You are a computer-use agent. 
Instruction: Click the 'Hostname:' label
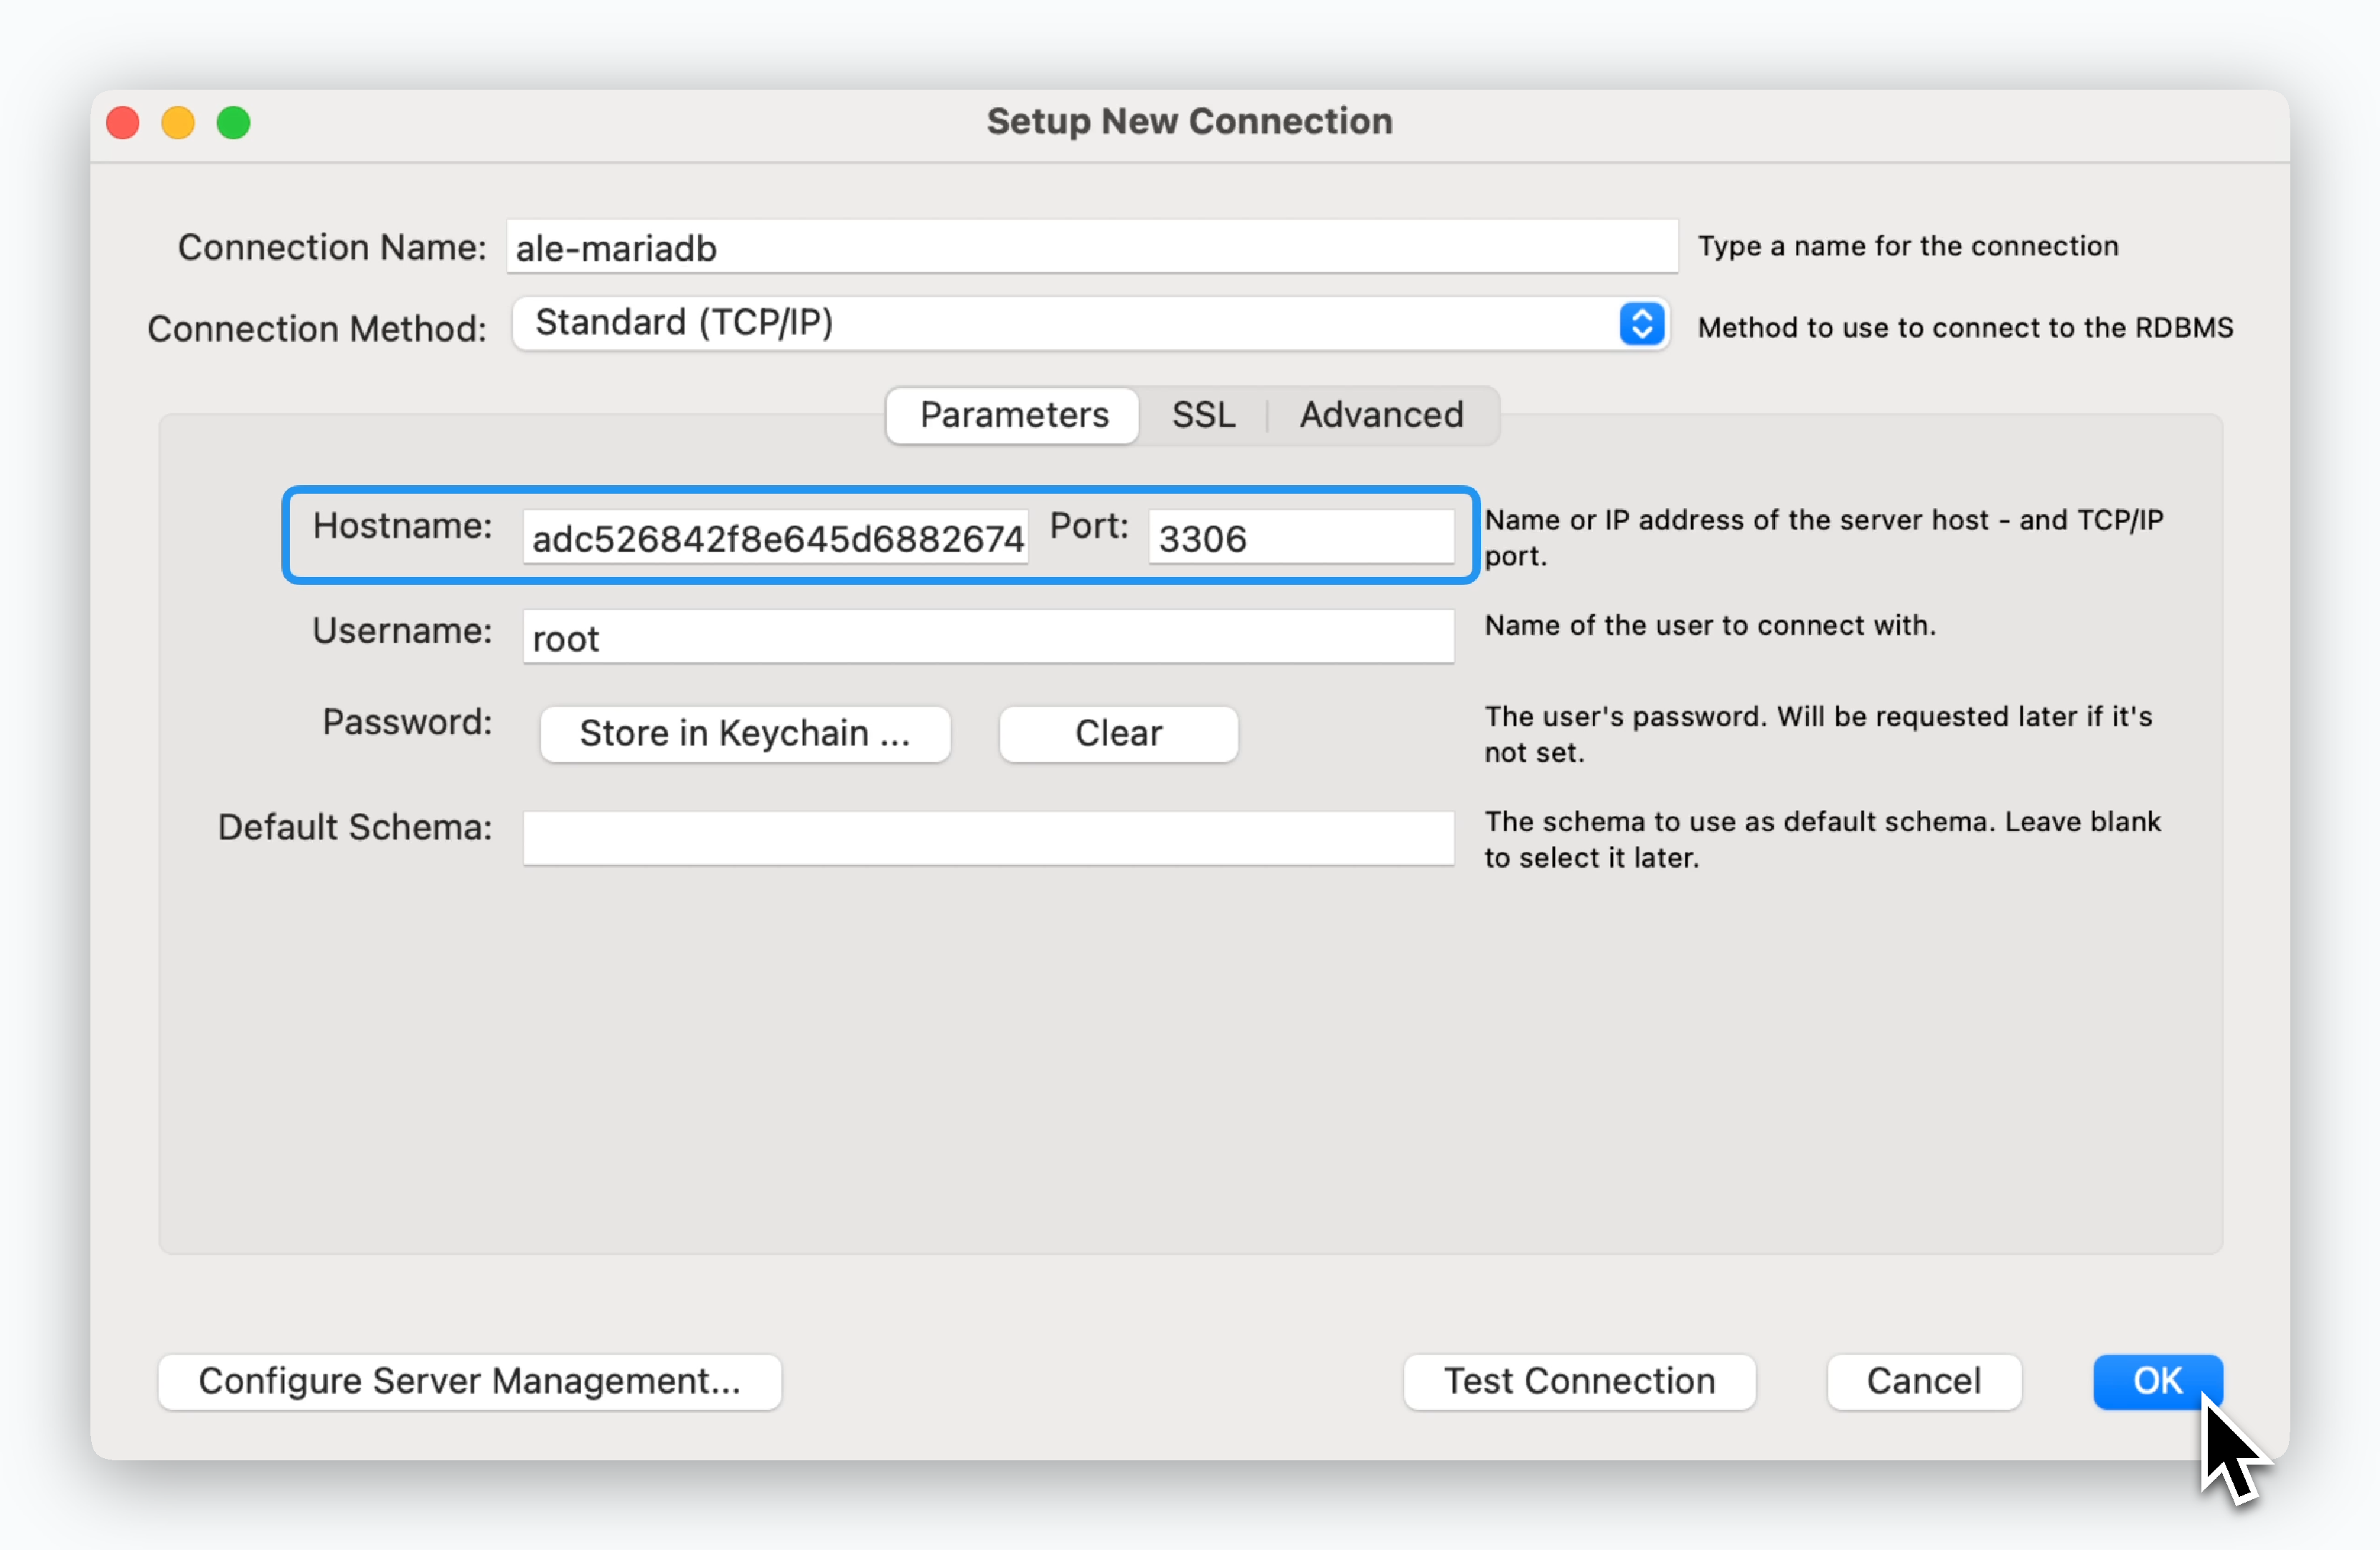[x=402, y=525]
